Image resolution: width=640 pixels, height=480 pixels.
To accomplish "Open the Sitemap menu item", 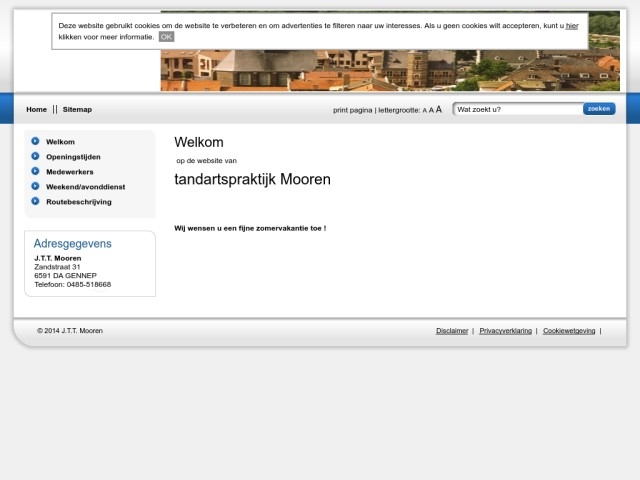I will [77, 110].
